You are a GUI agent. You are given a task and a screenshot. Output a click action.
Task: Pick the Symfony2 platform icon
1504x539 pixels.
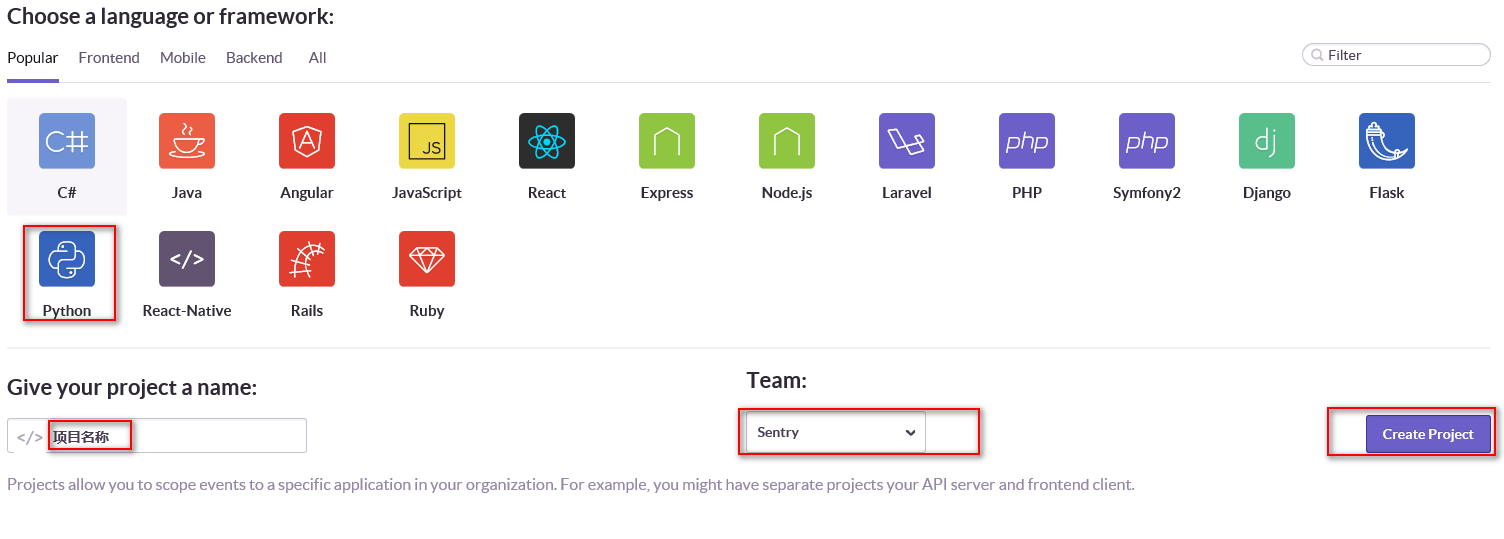[x=1147, y=141]
